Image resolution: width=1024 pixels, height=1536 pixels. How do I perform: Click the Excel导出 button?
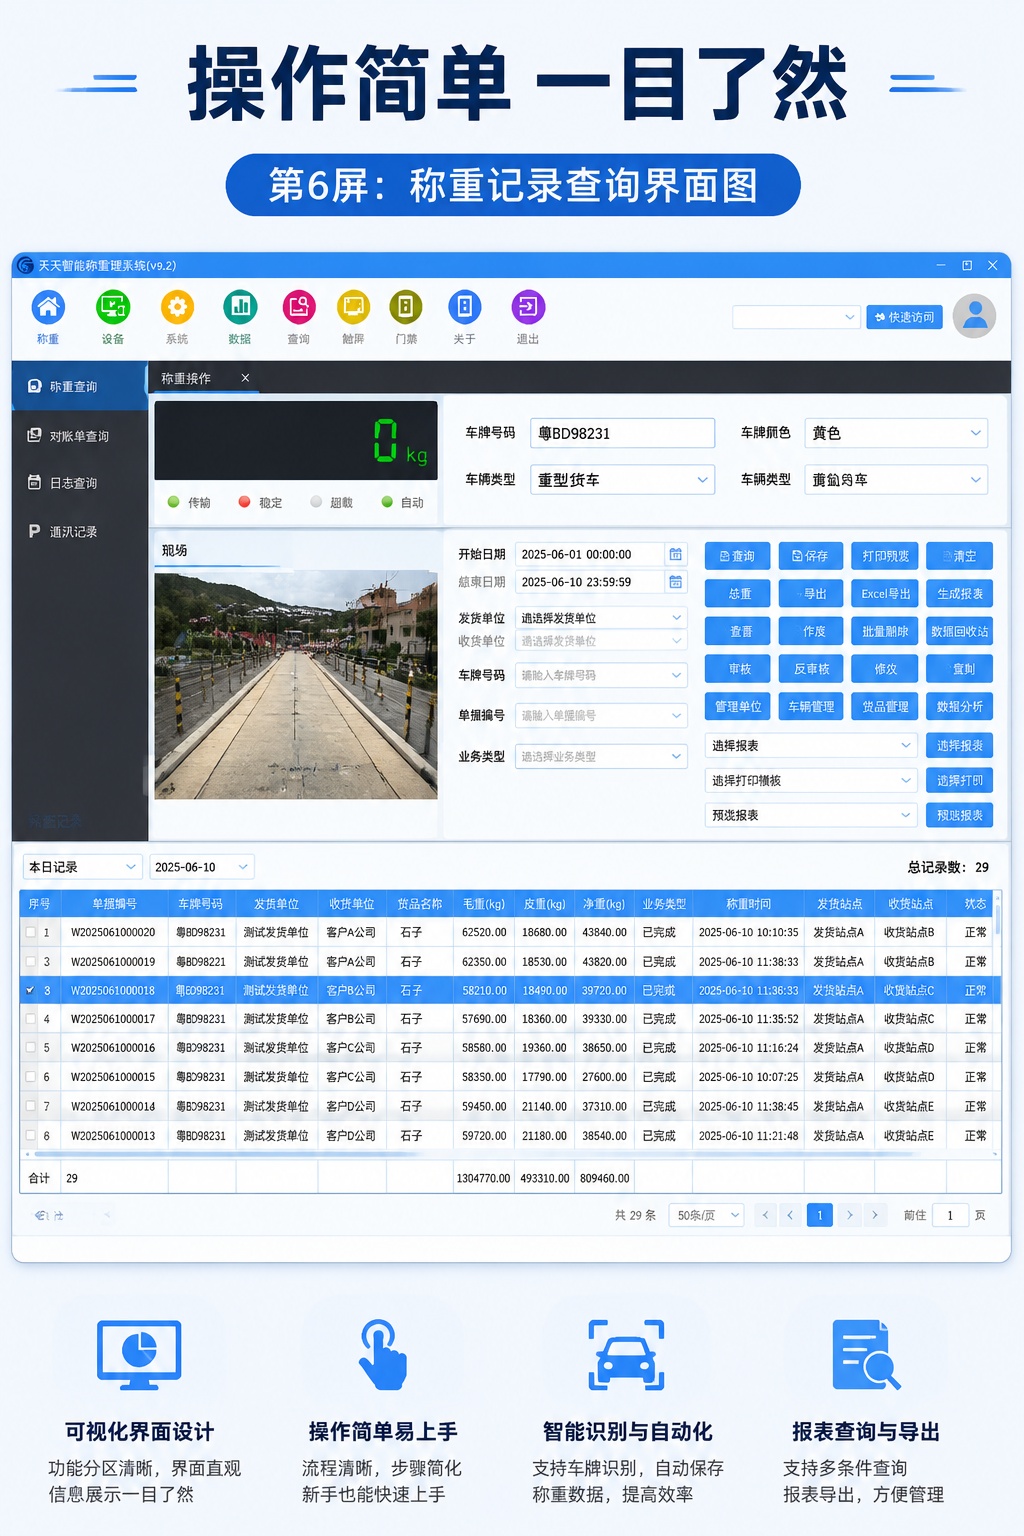click(886, 594)
